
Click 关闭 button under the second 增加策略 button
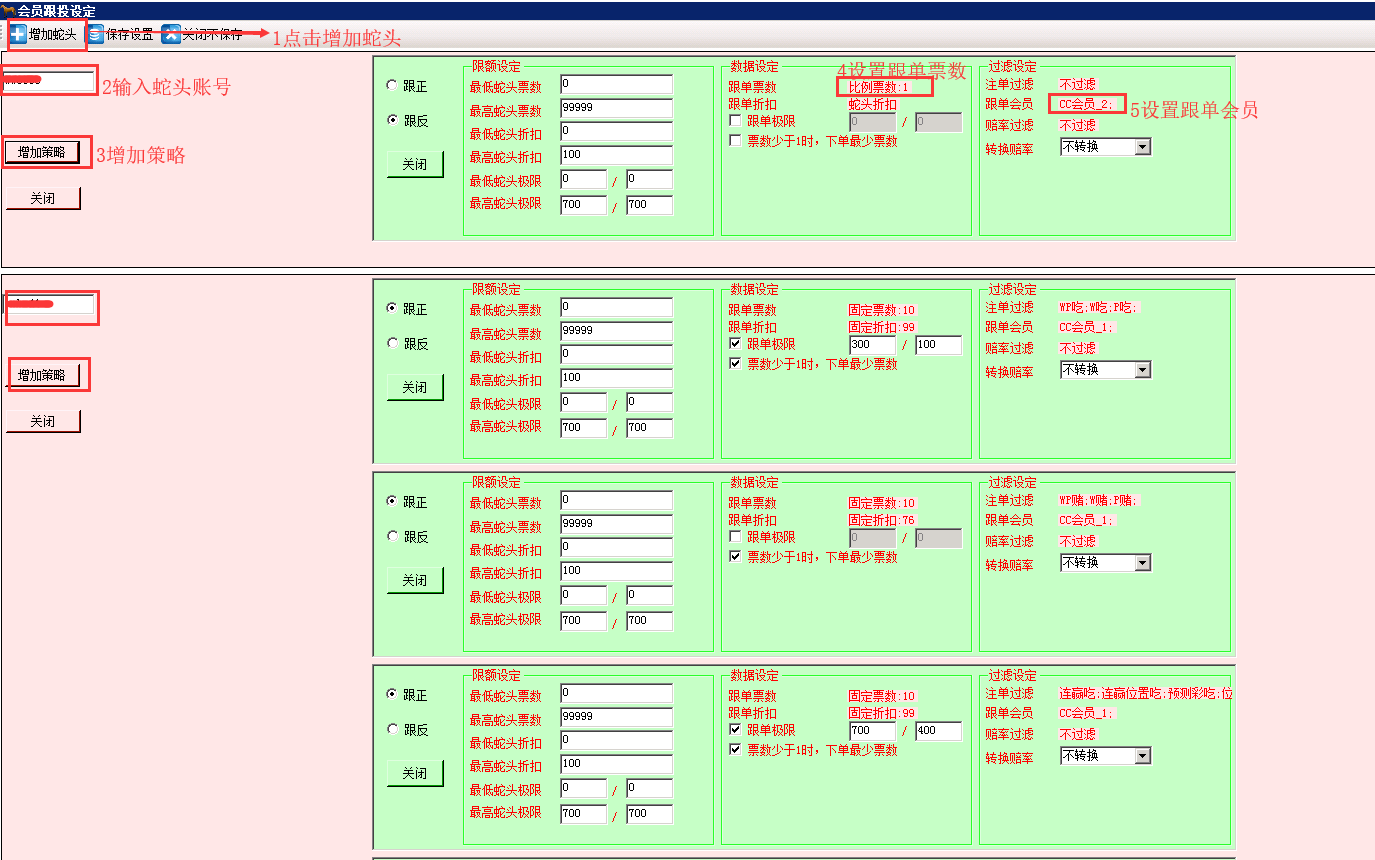point(42,422)
